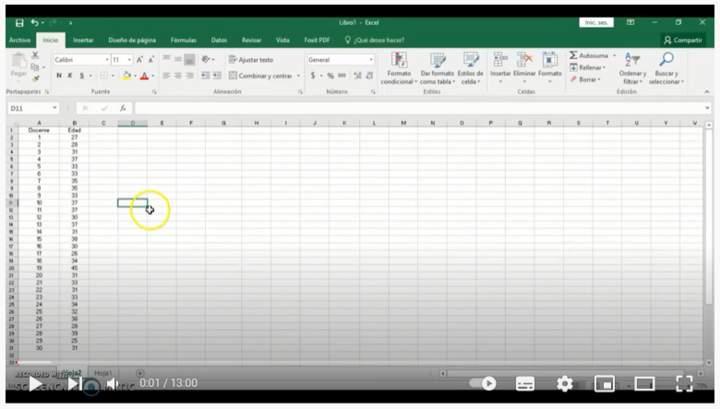Open Dar formato como tabla
720x409 pixels.
pos(437,61)
